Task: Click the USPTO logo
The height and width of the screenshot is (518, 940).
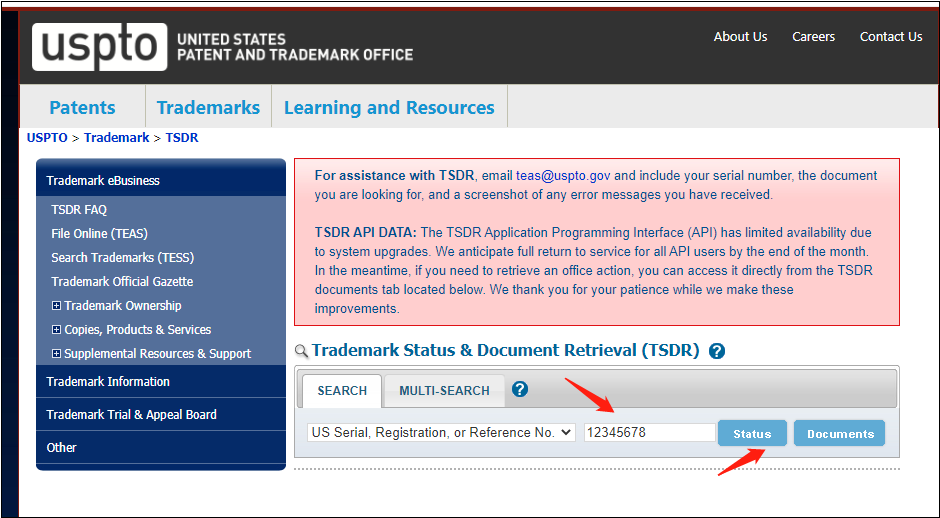Action: (x=99, y=46)
